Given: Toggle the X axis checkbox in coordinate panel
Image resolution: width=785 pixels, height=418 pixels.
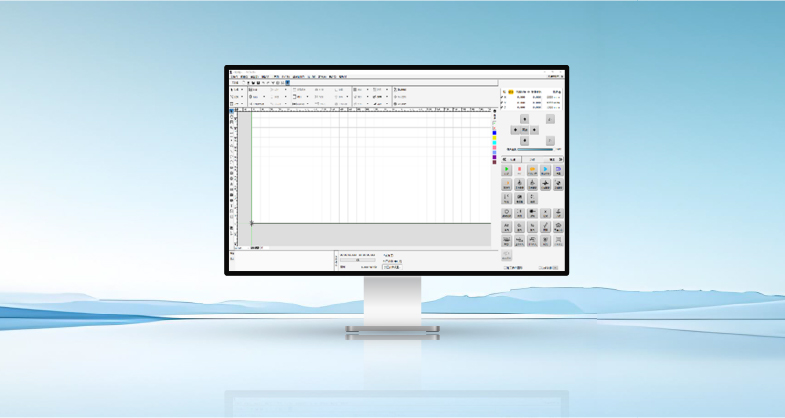Looking at the screenshot, I should pos(503,96).
